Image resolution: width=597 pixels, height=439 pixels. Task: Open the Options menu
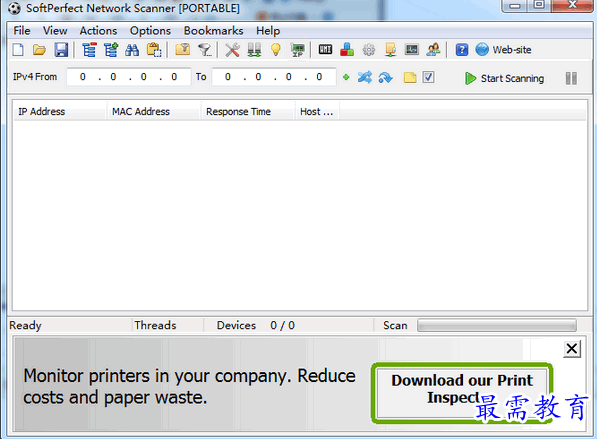(150, 30)
